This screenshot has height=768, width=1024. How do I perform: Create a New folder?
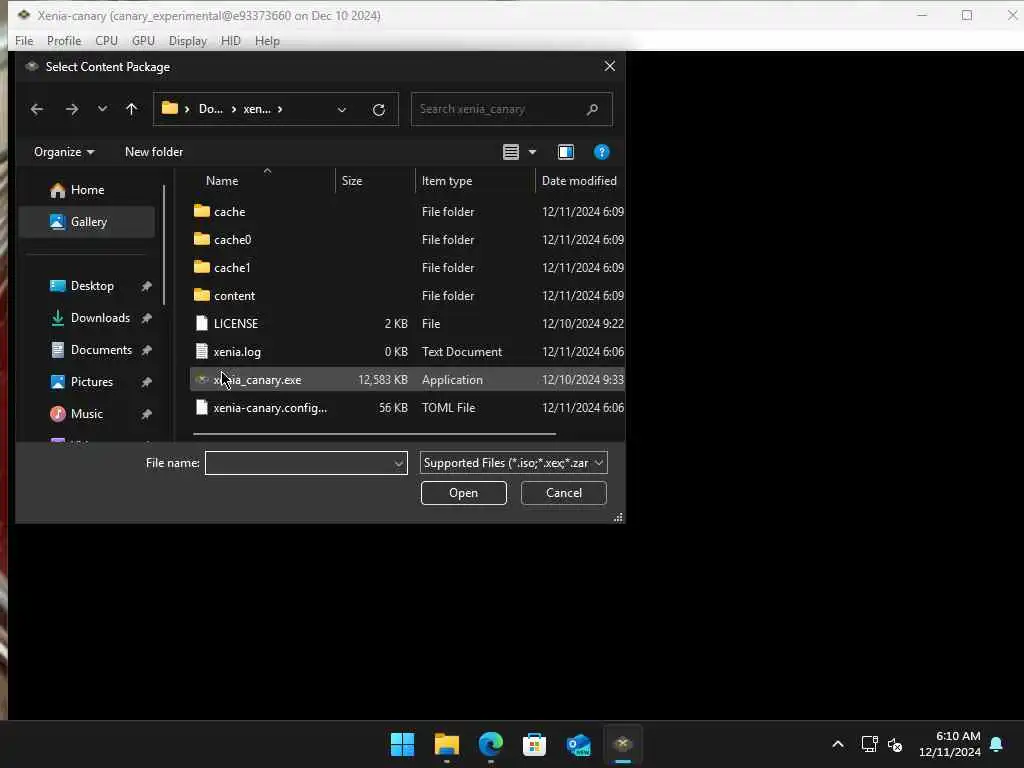point(154,152)
